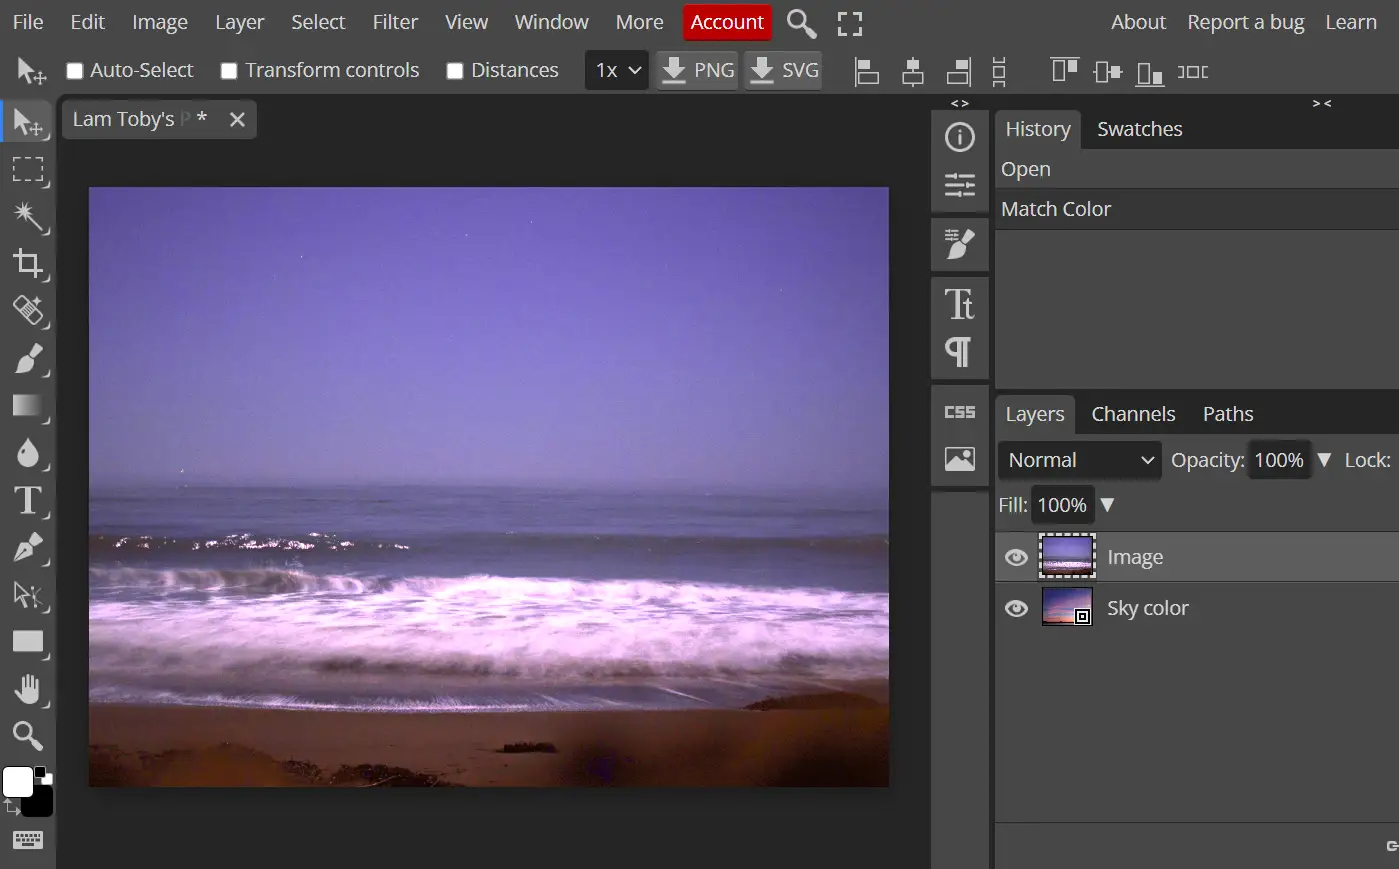The image size is (1399, 869).
Task: Export as PNG button
Action: (697, 71)
